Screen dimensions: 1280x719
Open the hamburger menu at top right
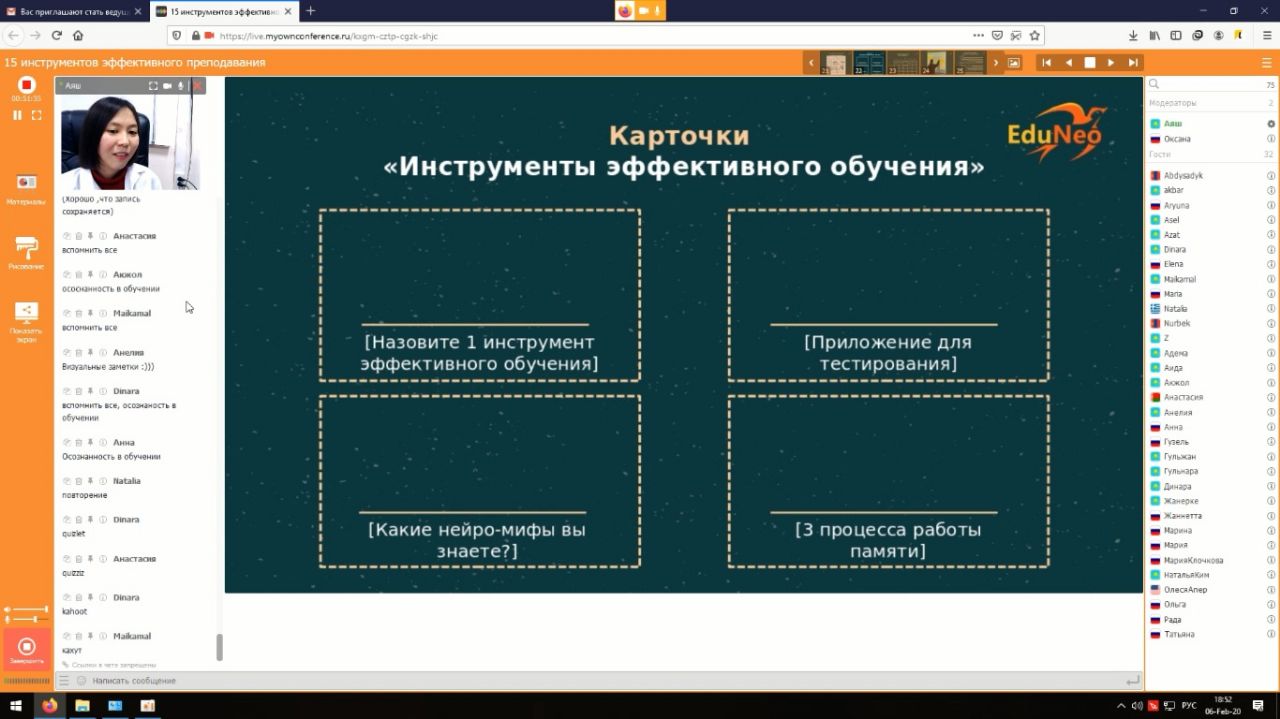pyautogui.click(x=1266, y=62)
